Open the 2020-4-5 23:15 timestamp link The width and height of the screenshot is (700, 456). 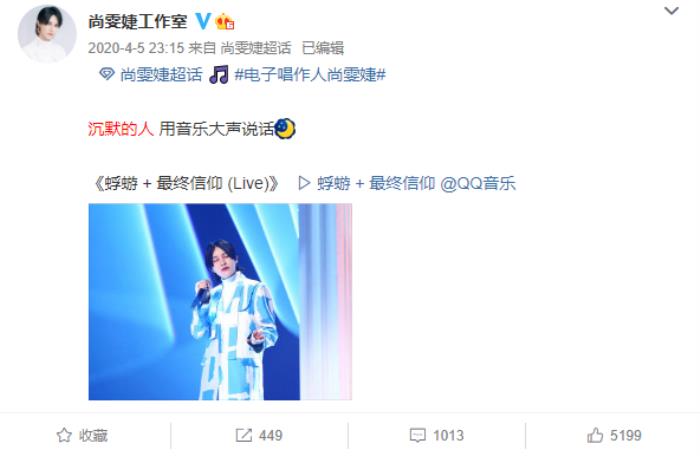(136, 48)
